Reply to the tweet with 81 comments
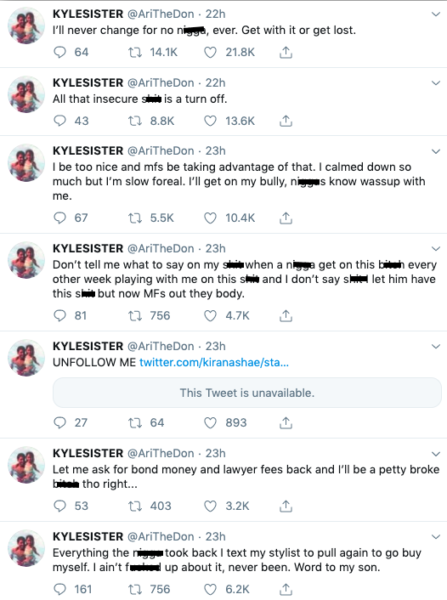This screenshot has height=600, width=447. coord(60,316)
